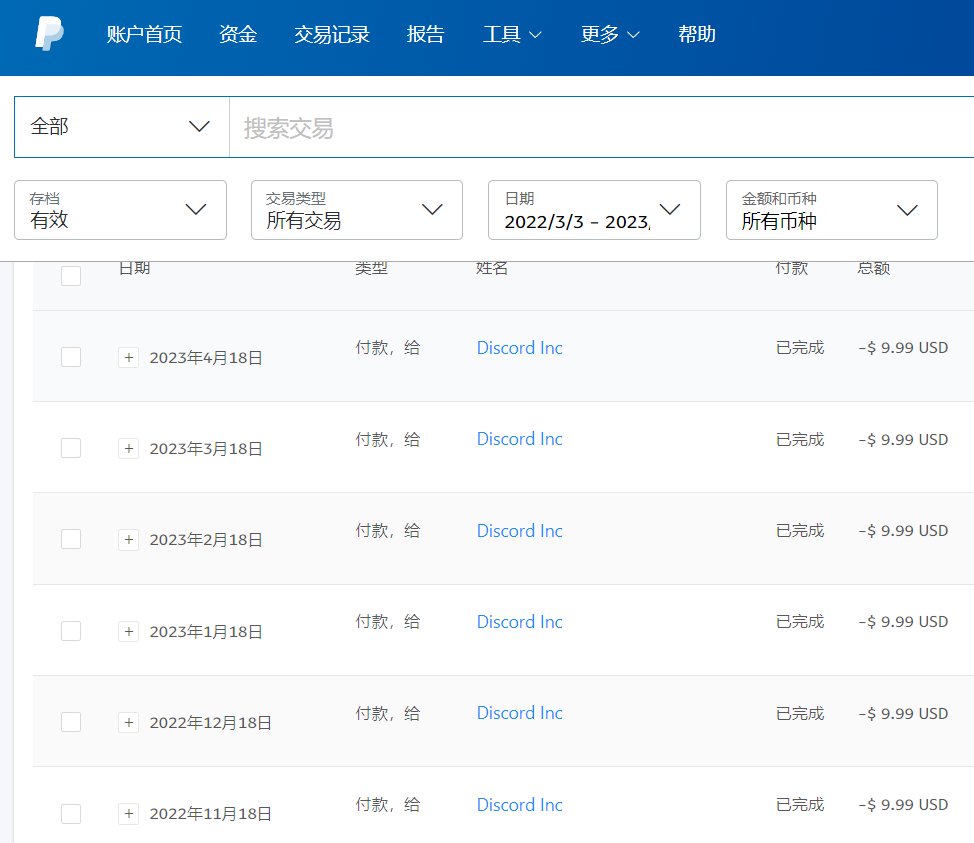This screenshot has height=843, width=974.
Task: Tick the checkbox for 2023年2月18日 row
Action: (x=71, y=539)
